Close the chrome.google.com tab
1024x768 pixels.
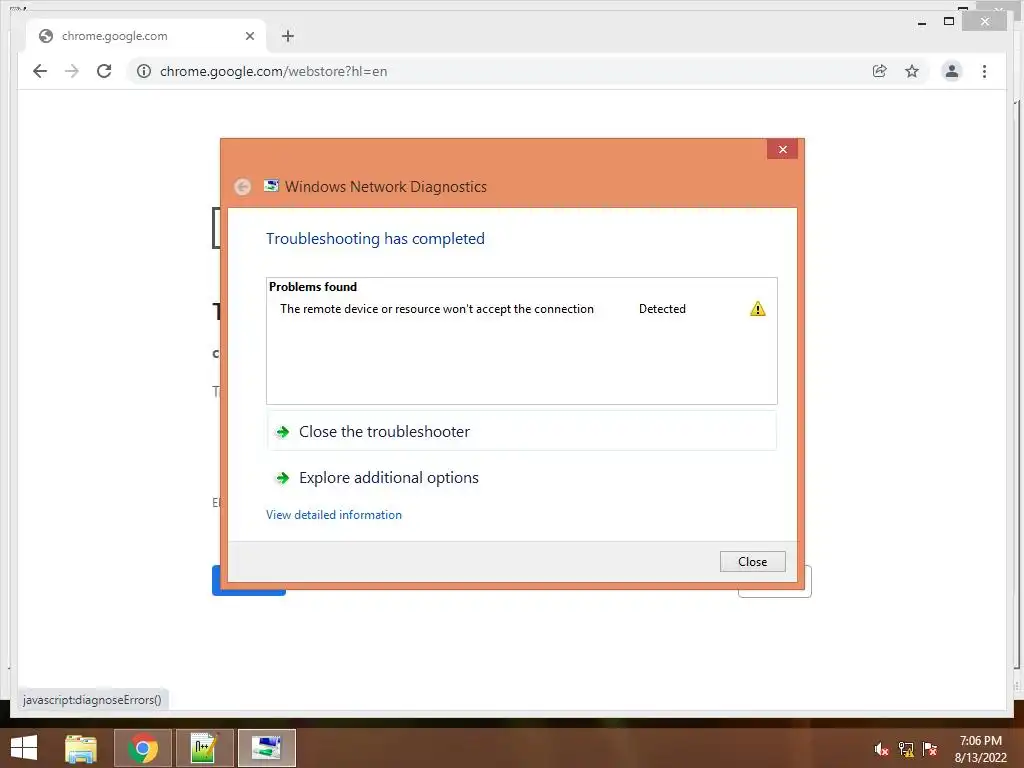pos(249,36)
